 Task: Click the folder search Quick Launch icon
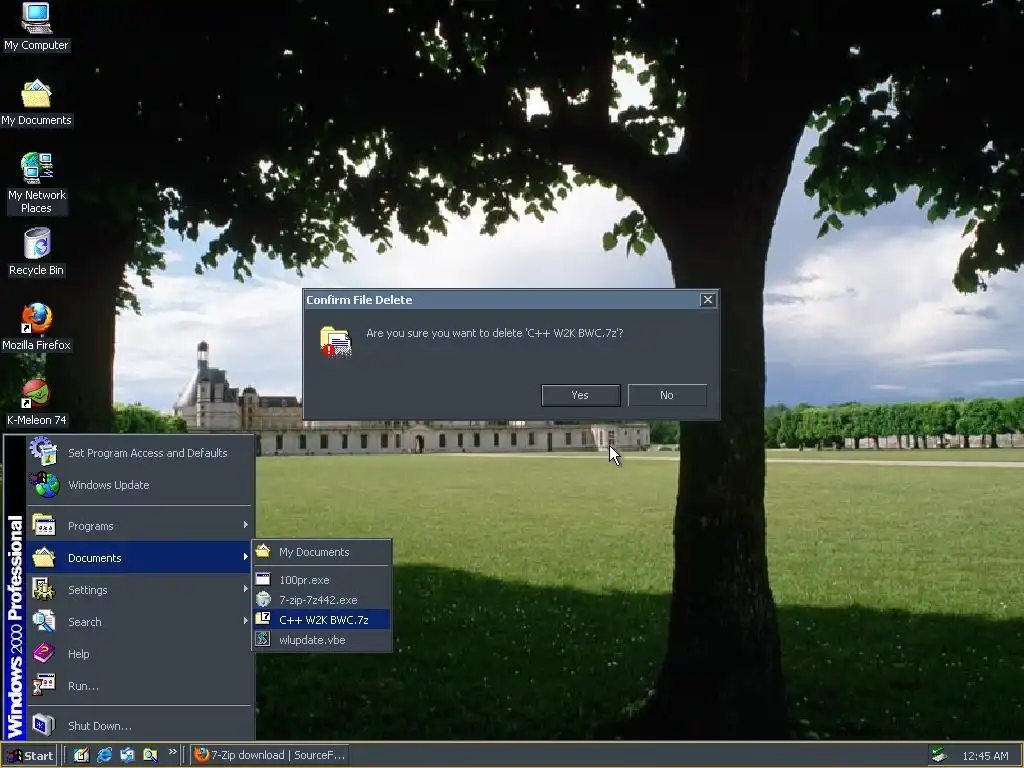click(150, 755)
